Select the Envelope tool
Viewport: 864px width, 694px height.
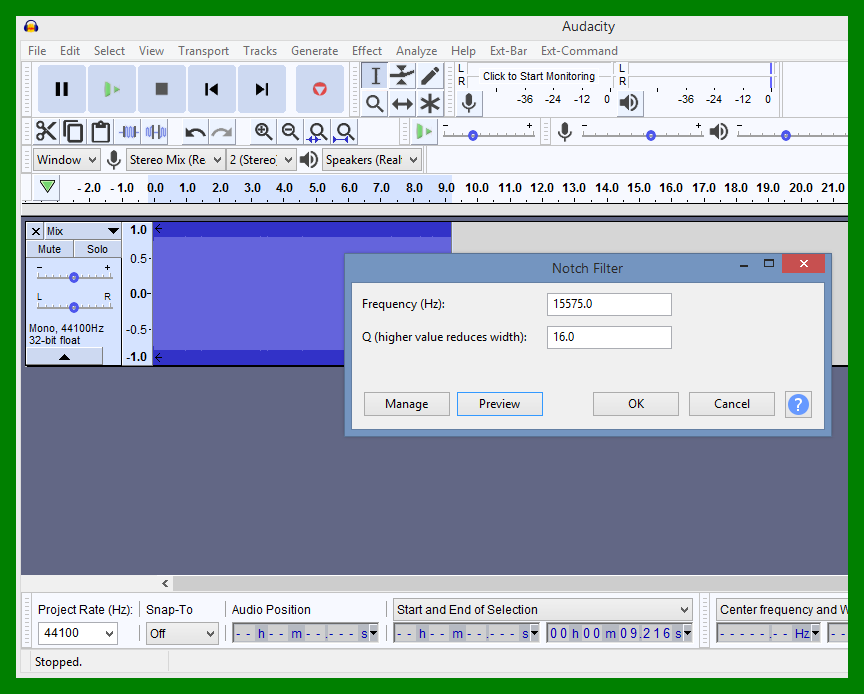tap(402, 76)
